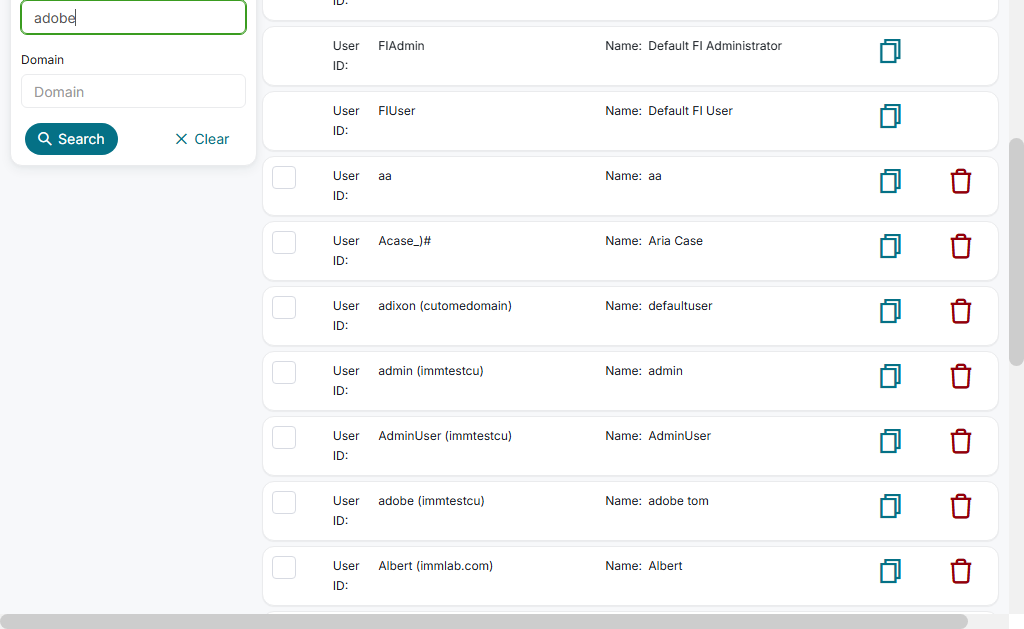Check the AdminUser row checkbox
Viewport: 1024px width, 629px height.
coord(284,437)
